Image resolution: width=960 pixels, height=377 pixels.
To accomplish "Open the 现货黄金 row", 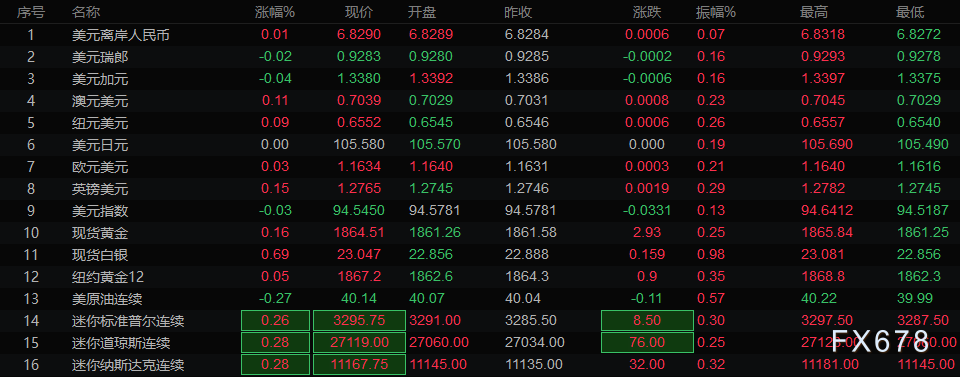I will tap(480, 233).
